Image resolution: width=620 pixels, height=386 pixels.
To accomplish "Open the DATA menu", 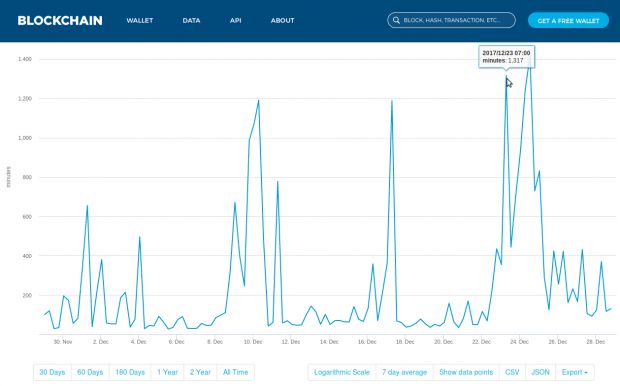I will [x=191, y=21].
